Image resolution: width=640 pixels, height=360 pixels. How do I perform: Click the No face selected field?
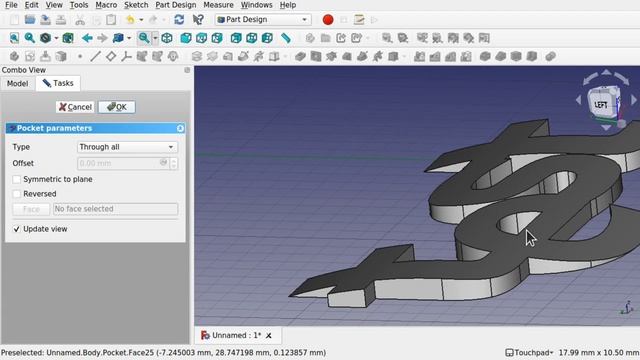pyautogui.click(x=116, y=209)
